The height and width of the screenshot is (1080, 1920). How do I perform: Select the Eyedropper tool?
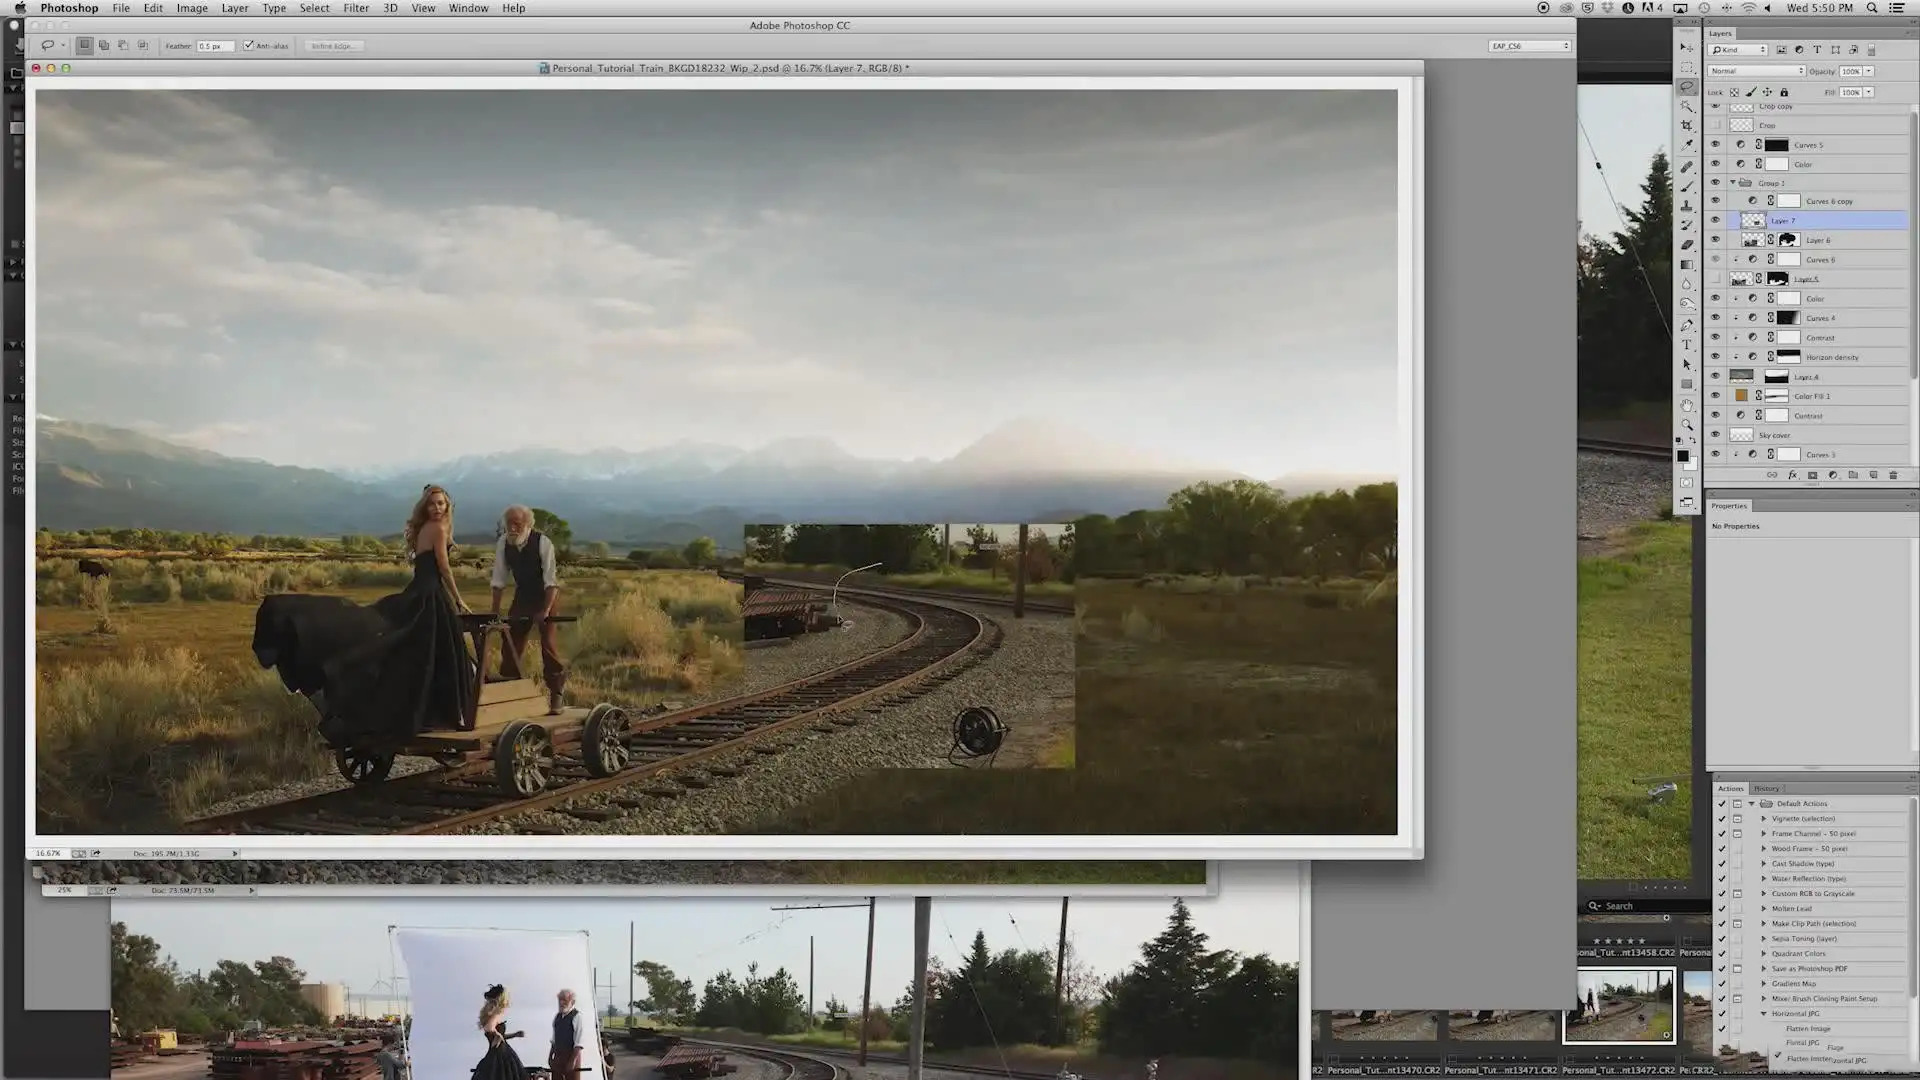tap(1687, 146)
